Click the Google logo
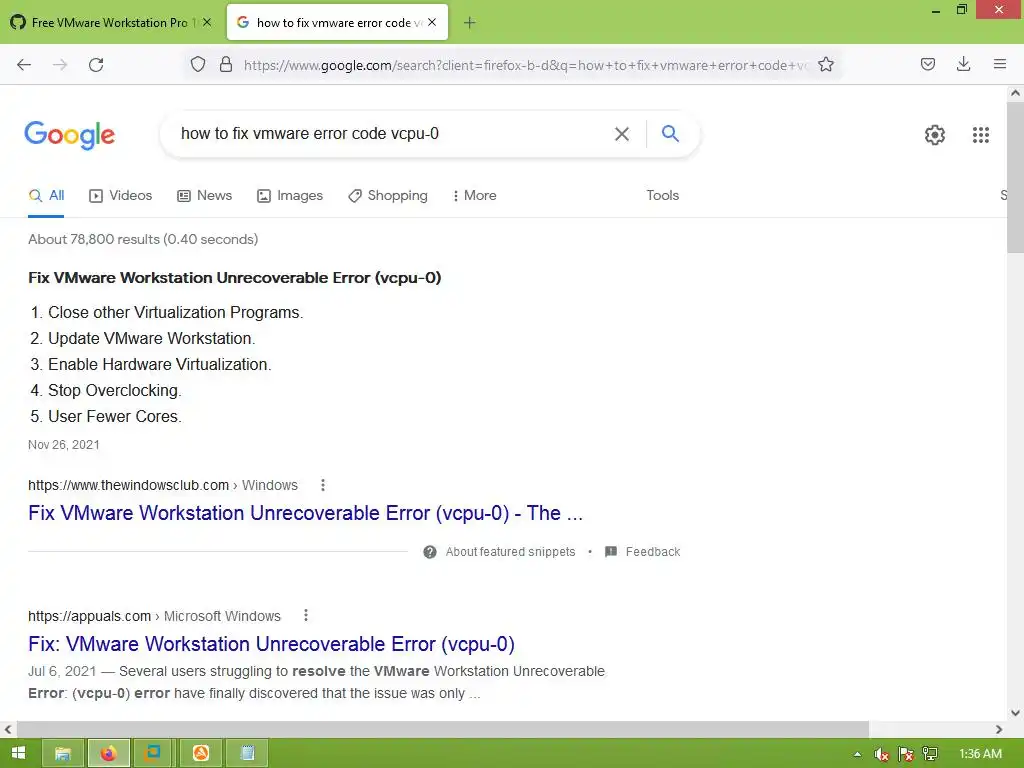The image size is (1024, 768). [69, 135]
